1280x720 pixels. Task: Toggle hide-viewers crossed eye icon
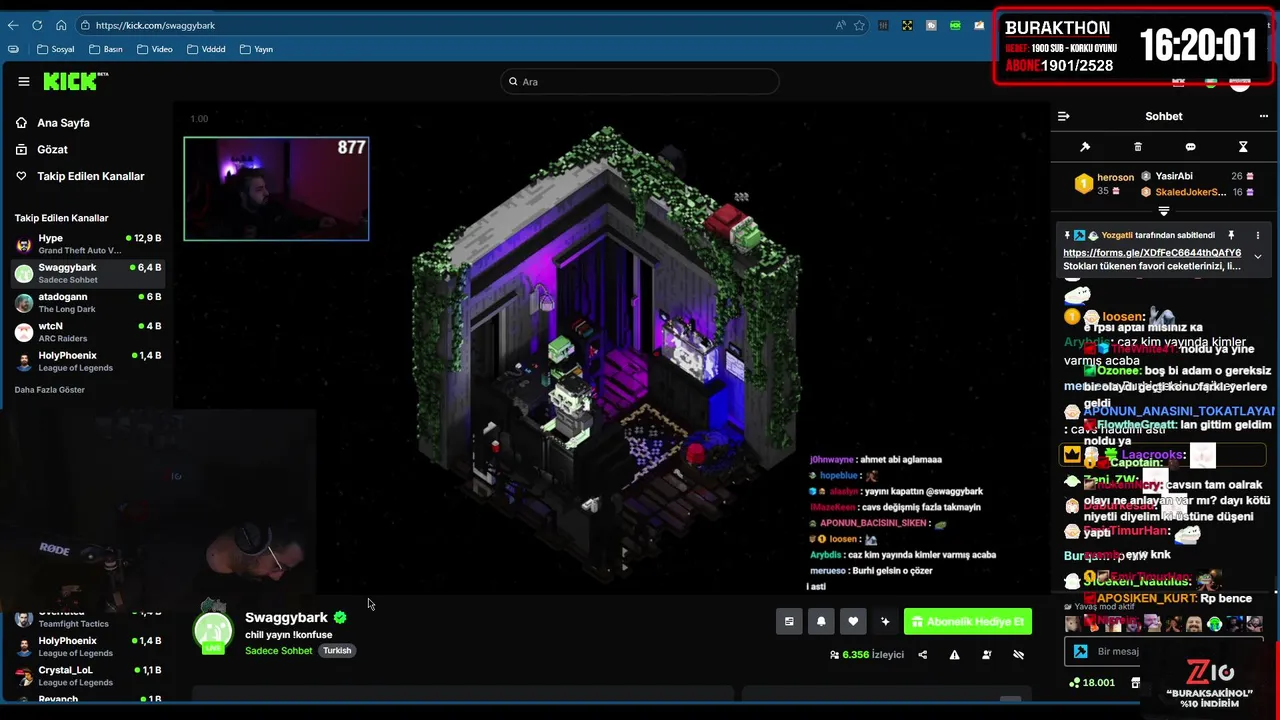1018,655
